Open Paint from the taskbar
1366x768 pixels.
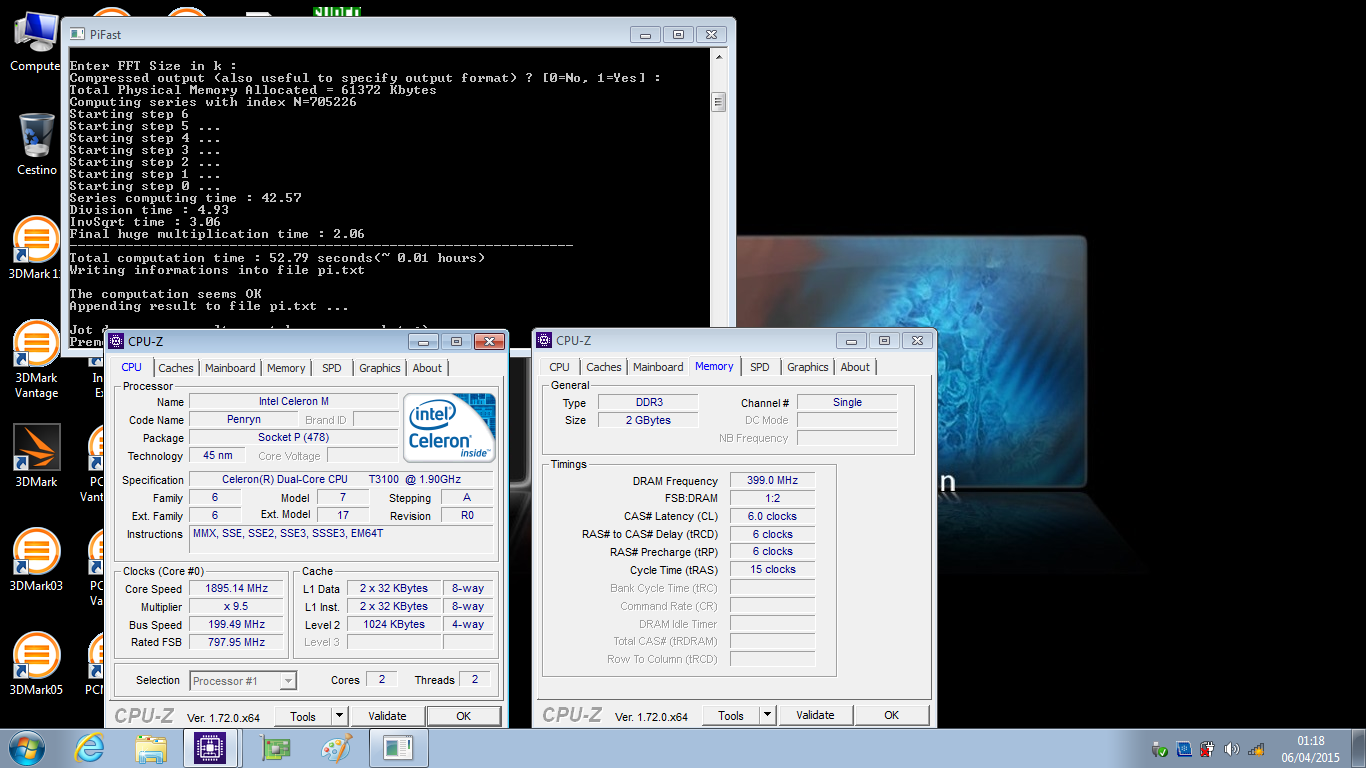click(x=335, y=747)
